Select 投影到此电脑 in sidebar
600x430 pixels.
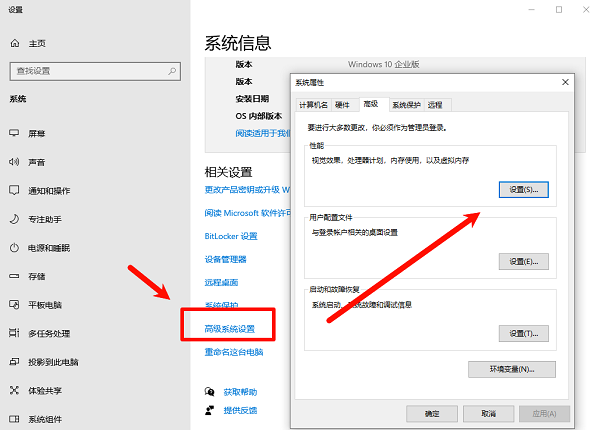[53, 362]
